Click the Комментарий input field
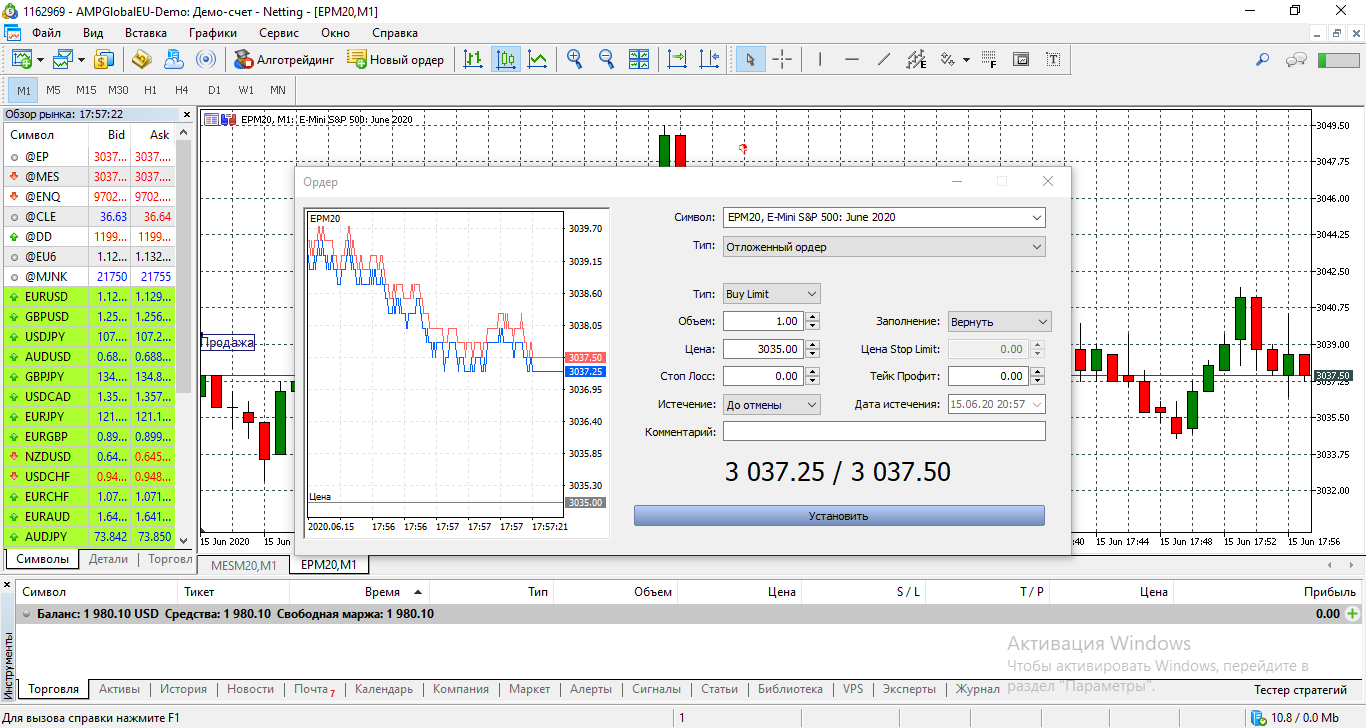 tap(884, 432)
